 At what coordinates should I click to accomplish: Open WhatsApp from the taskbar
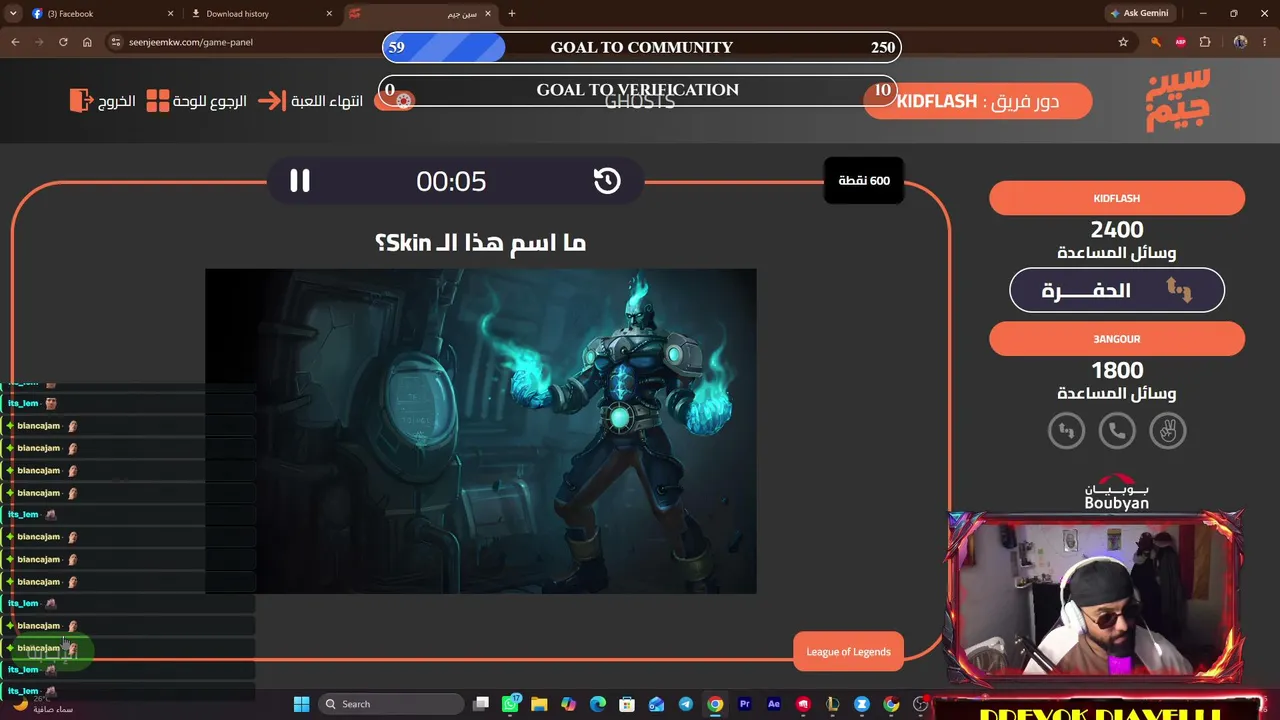pyautogui.click(x=510, y=704)
